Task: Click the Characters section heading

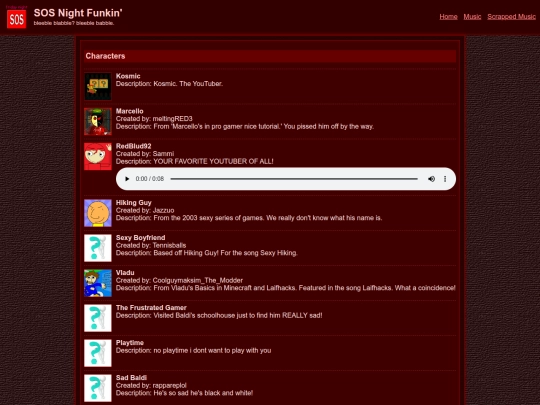Action: coord(105,56)
